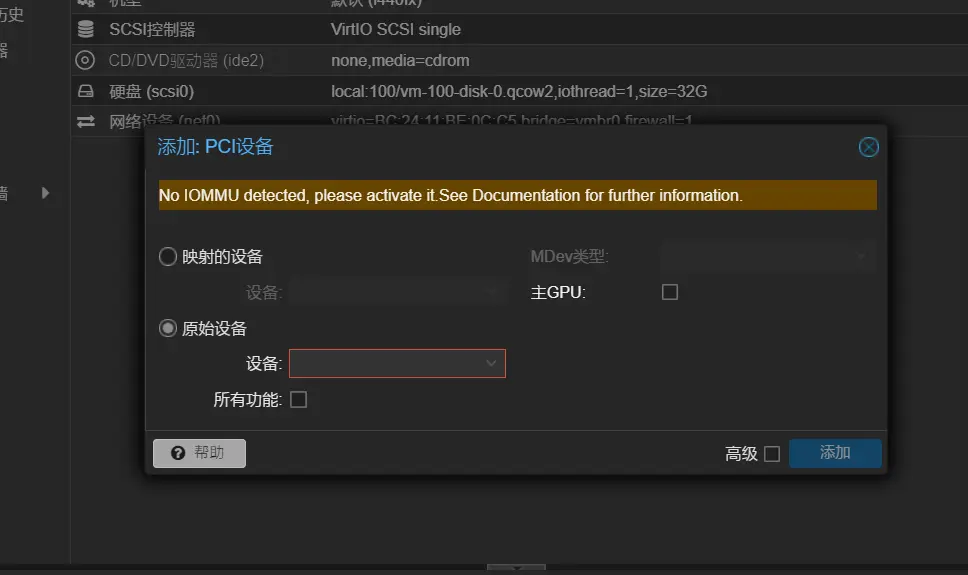The height and width of the screenshot is (575, 968).
Task: Click the network device arrows icon
Action: click(x=86, y=121)
